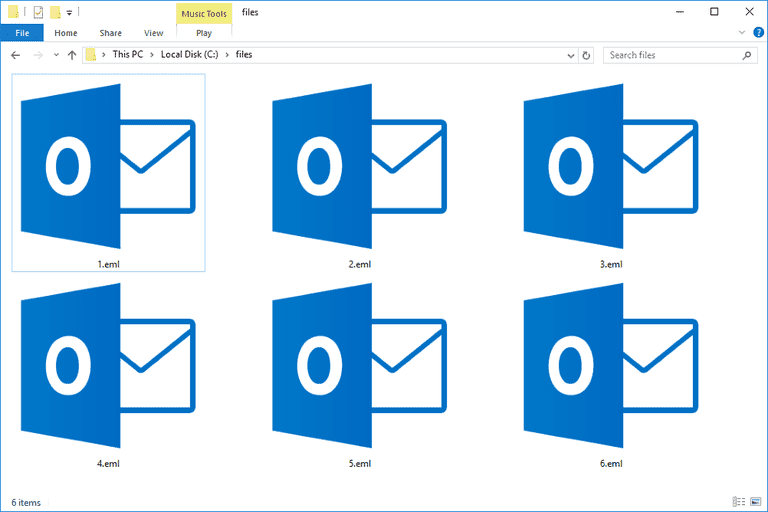Click the Back navigation arrow

coord(15,55)
